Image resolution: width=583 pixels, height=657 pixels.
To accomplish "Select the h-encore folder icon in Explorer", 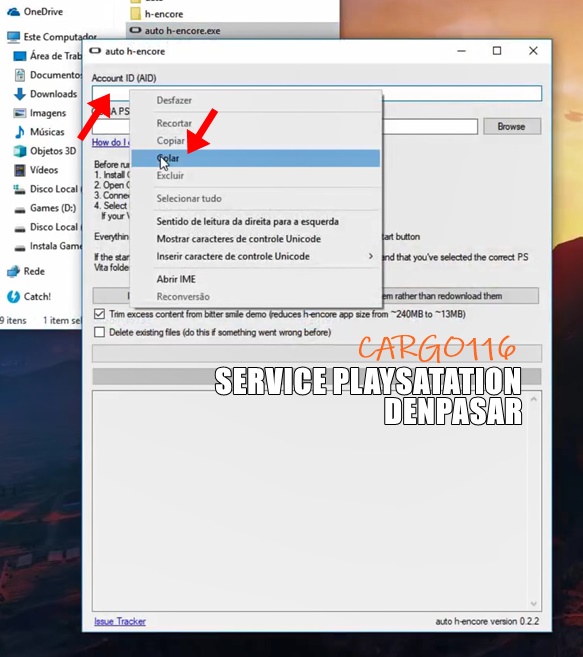I will 135,14.
